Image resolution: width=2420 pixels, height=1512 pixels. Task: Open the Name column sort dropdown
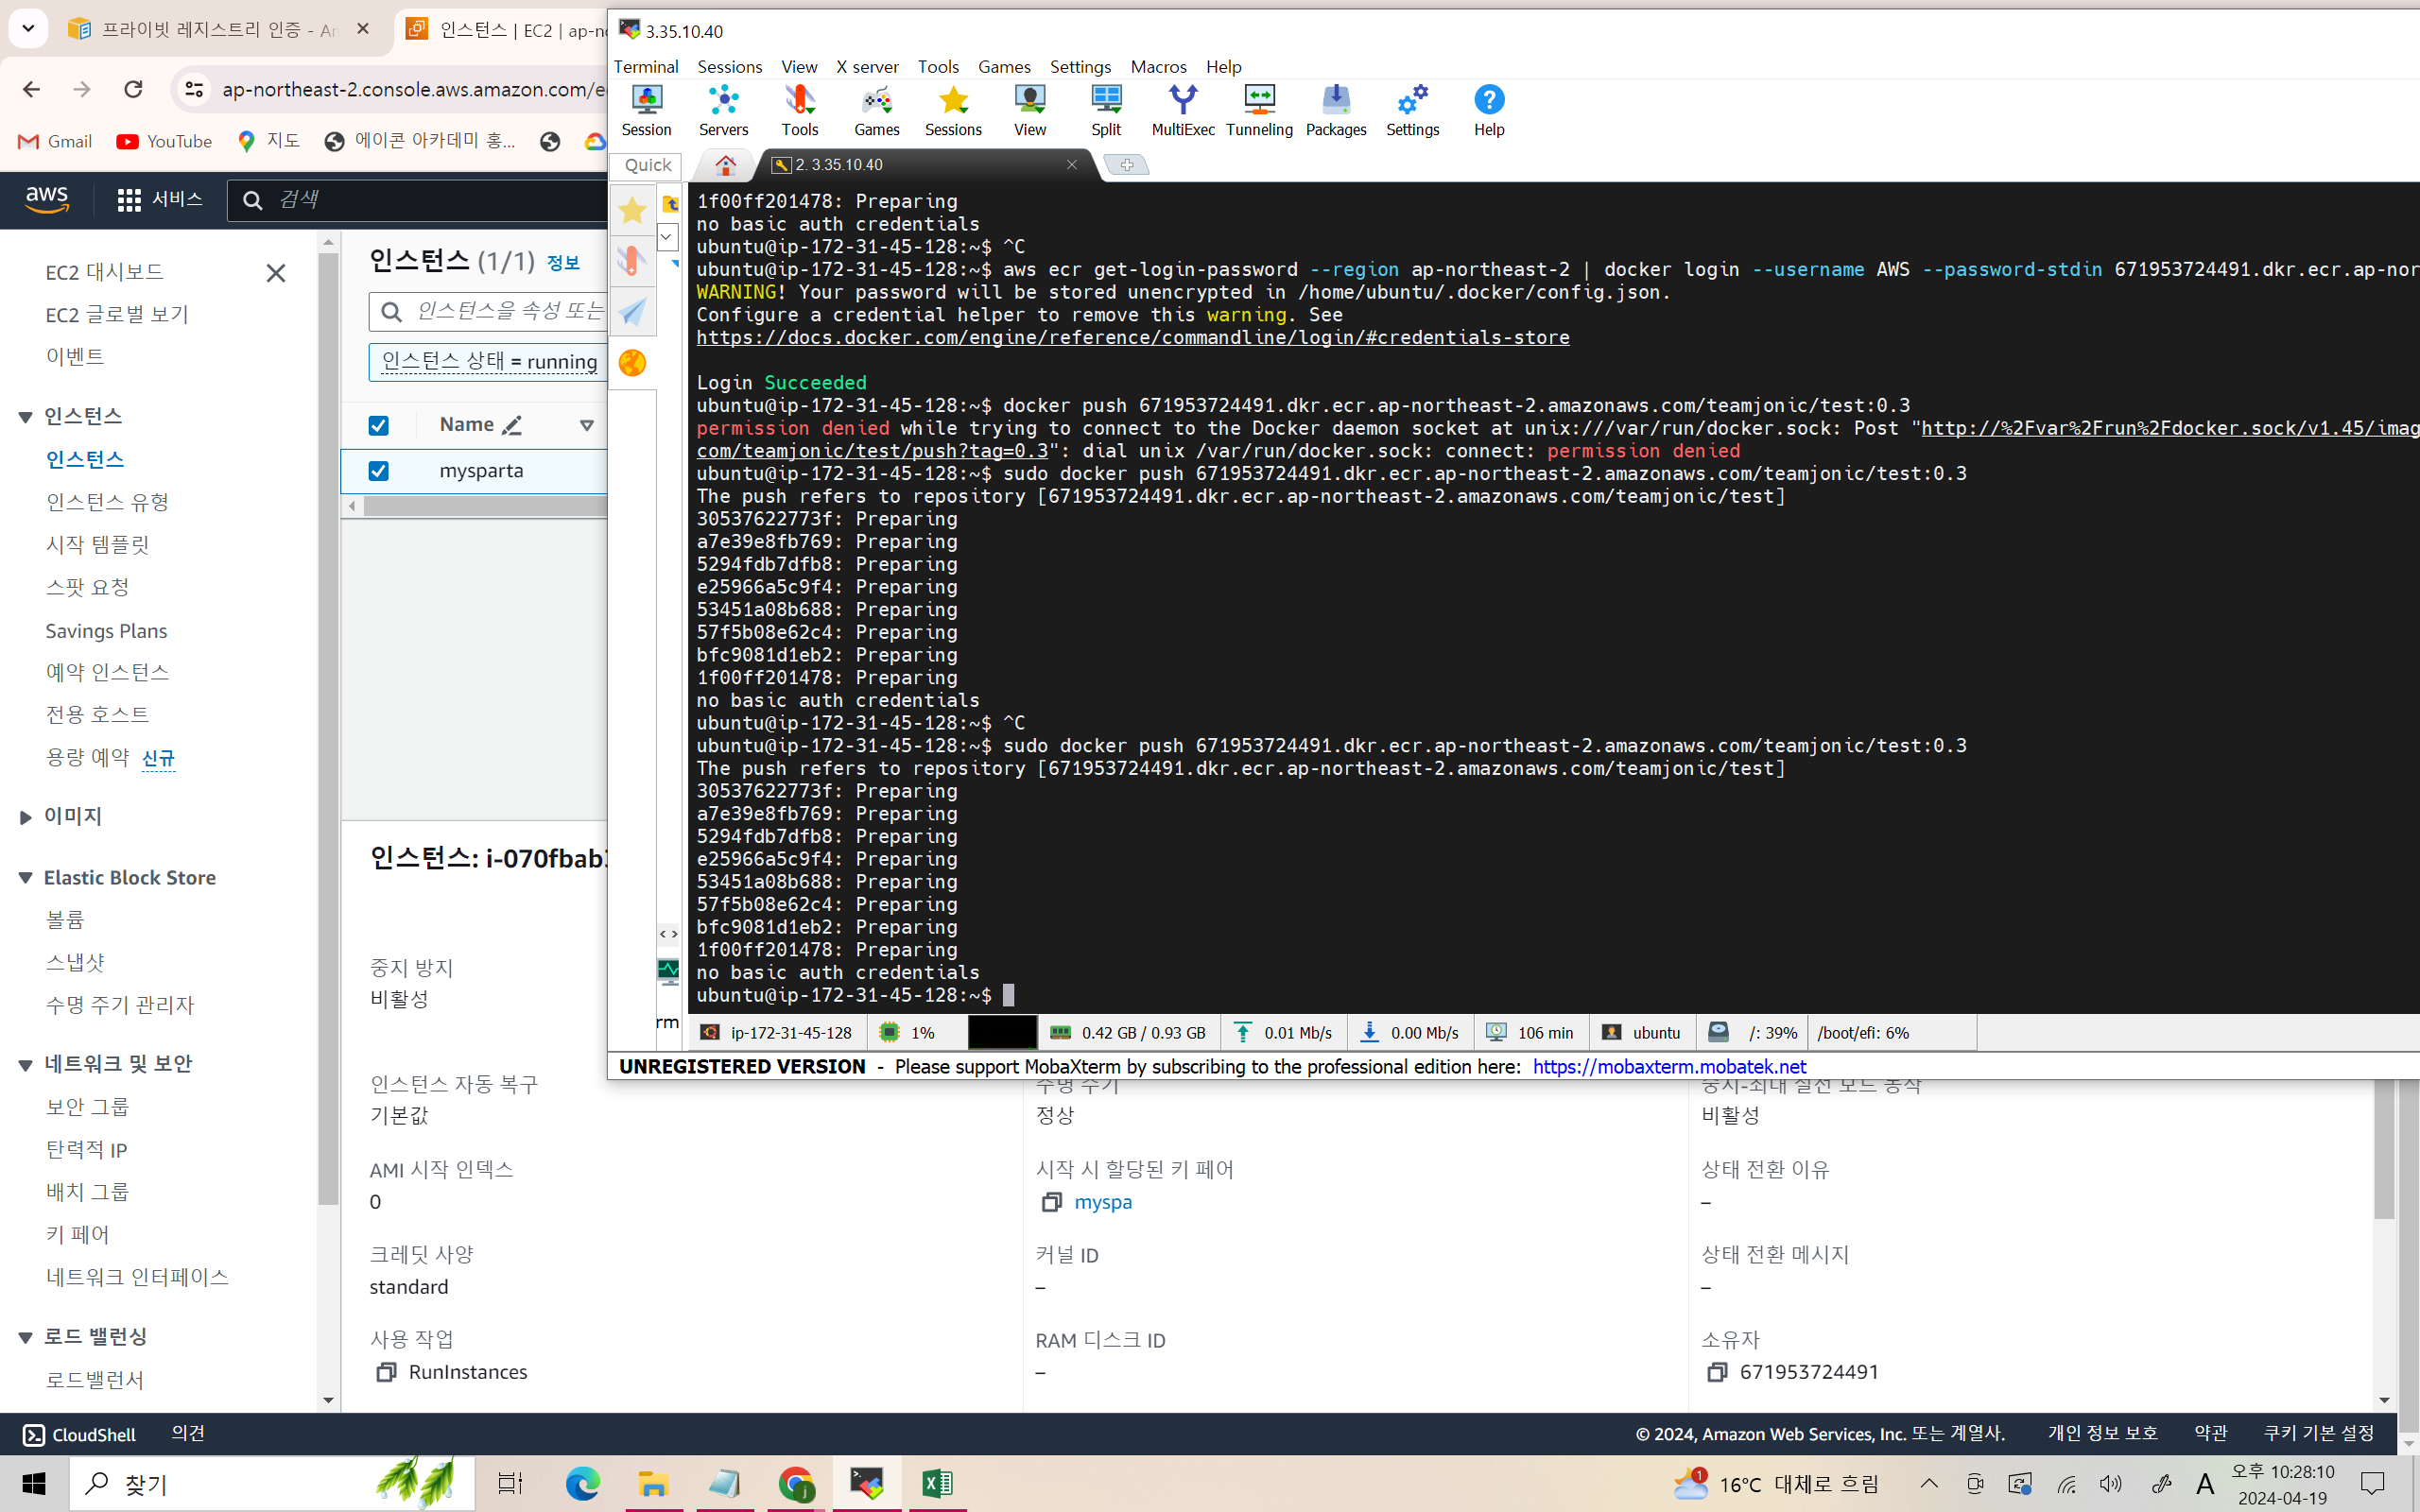(x=587, y=426)
